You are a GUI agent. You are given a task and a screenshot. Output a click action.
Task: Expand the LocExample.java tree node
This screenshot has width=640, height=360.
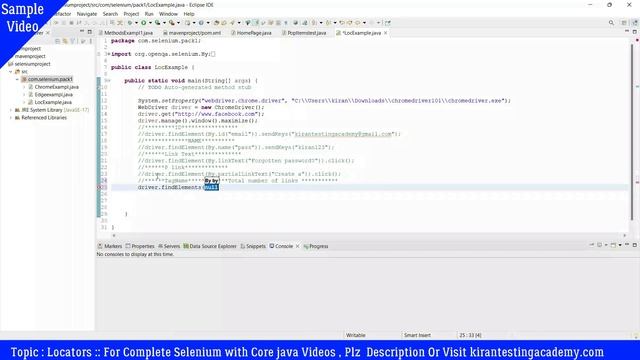click(24, 102)
